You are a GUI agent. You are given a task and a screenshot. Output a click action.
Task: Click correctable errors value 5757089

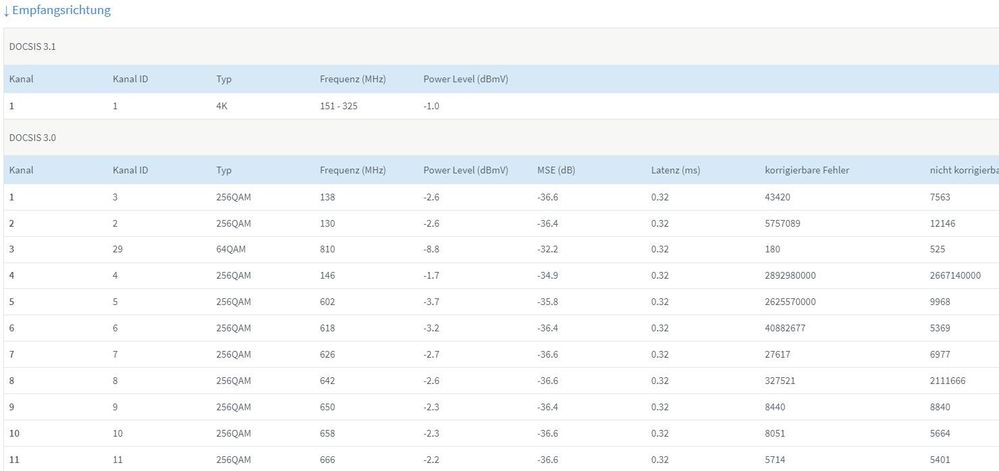coord(782,224)
